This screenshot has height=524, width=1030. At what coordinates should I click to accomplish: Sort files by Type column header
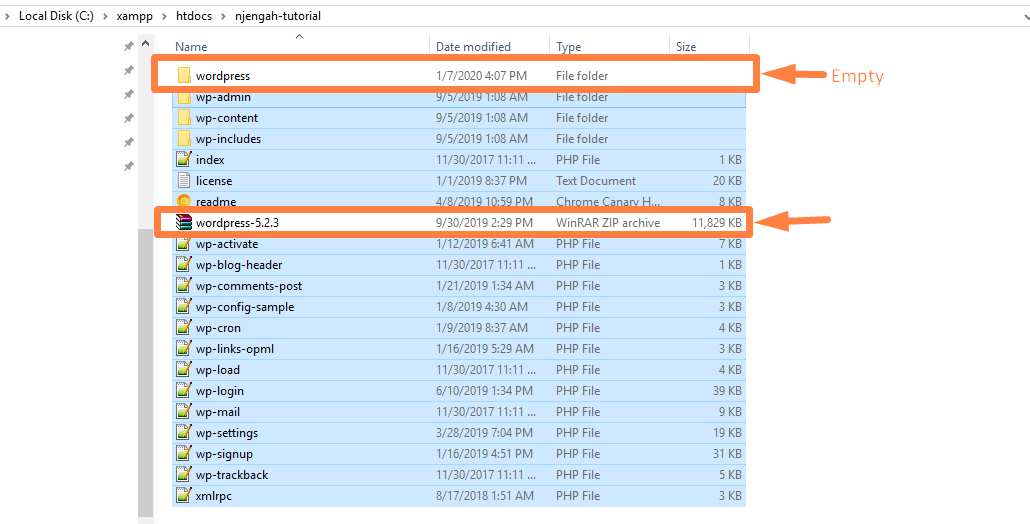(x=568, y=47)
